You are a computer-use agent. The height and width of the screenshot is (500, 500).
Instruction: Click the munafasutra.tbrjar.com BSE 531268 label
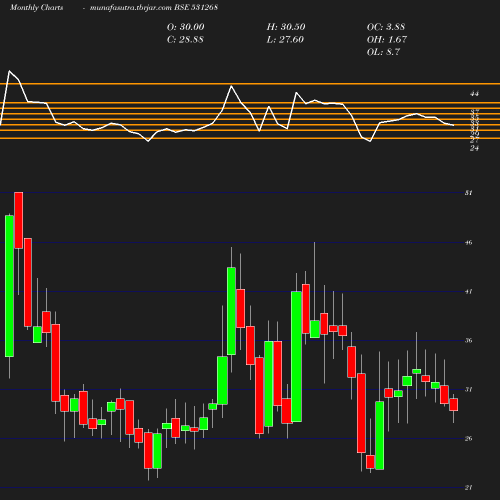click(154, 7)
